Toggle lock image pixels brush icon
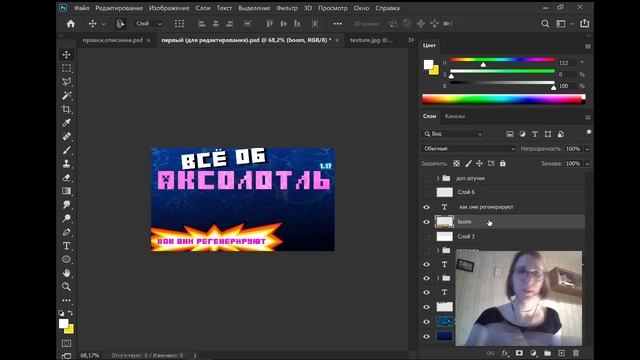 click(x=468, y=163)
